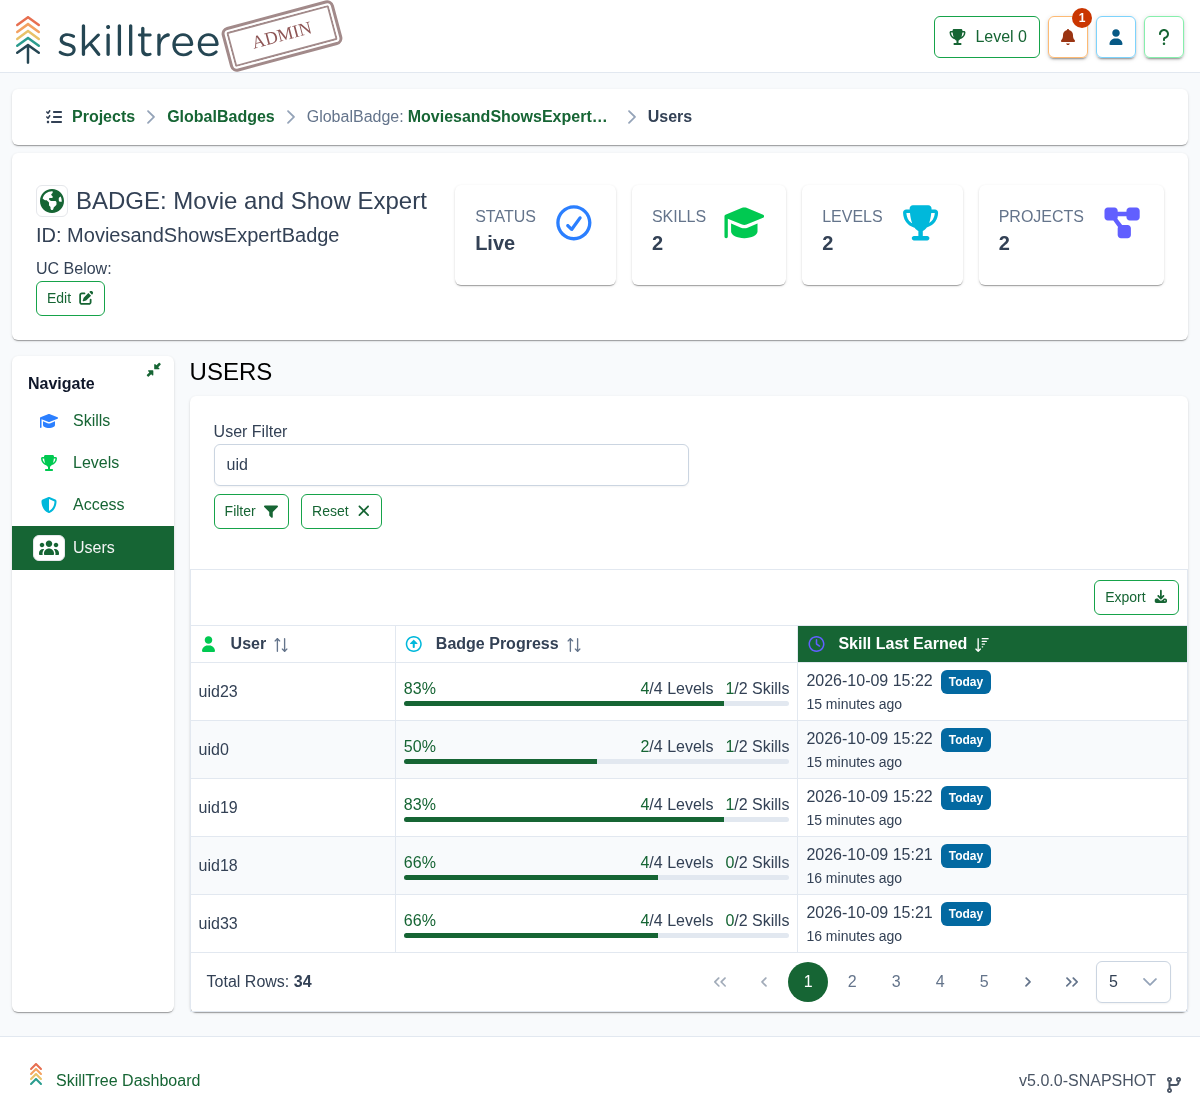The width and height of the screenshot is (1200, 1117).
Task: Click the Level 0 trophy button
Action: 987,37
